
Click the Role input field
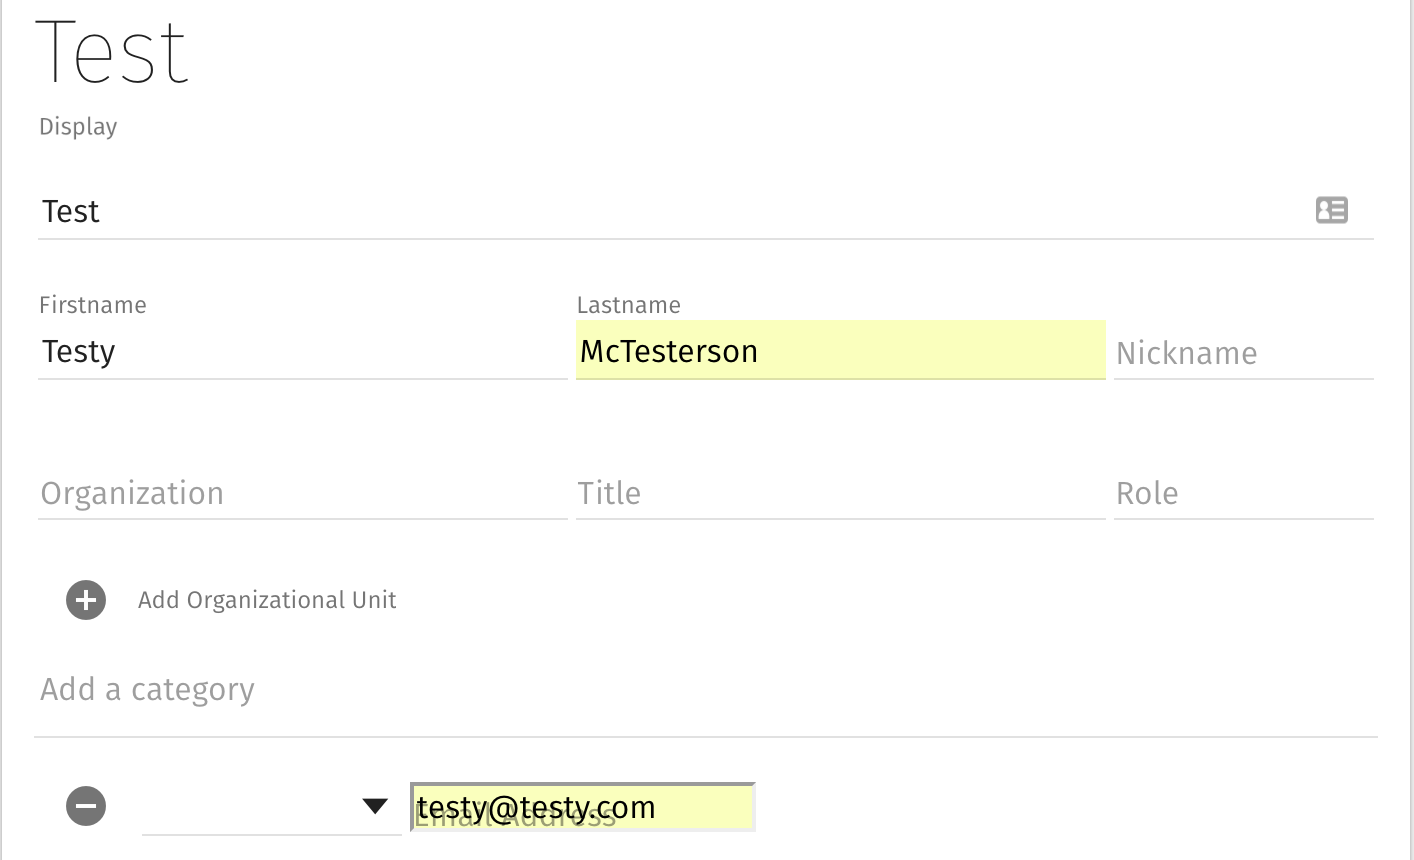[x=1243, y=493]
